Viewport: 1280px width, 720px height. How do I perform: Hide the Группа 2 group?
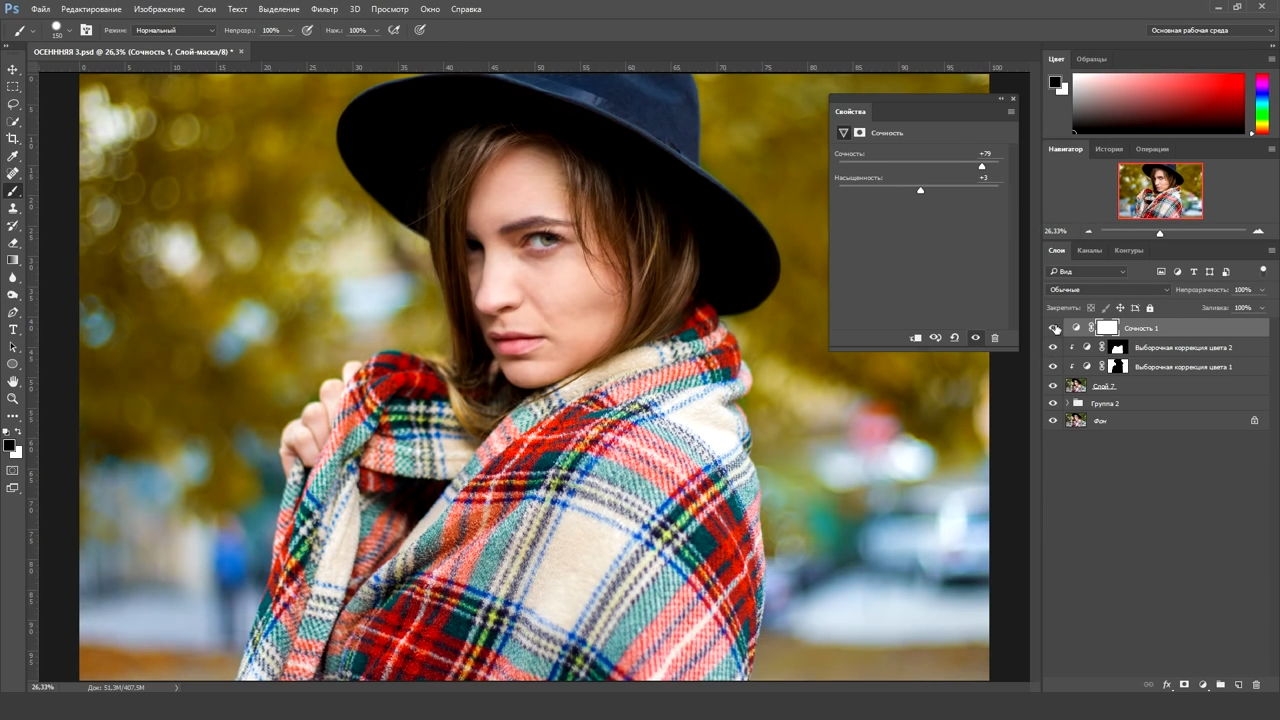click(x=1053, y=403)
